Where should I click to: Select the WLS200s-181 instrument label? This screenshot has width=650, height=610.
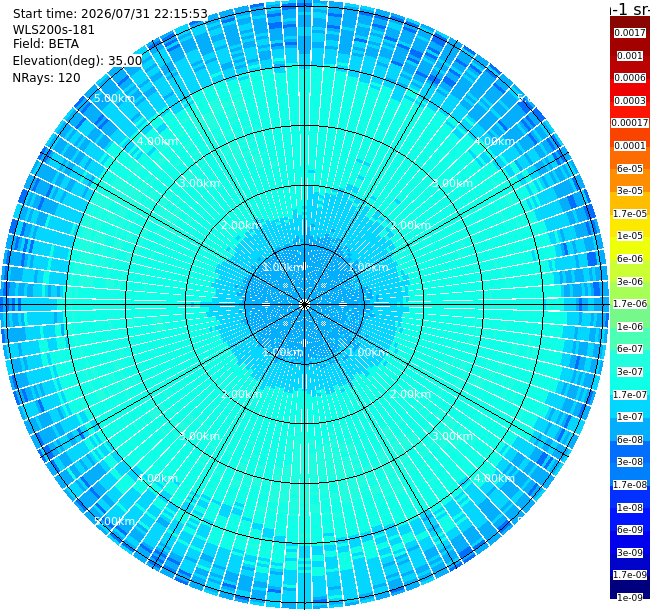coord(53,30)
